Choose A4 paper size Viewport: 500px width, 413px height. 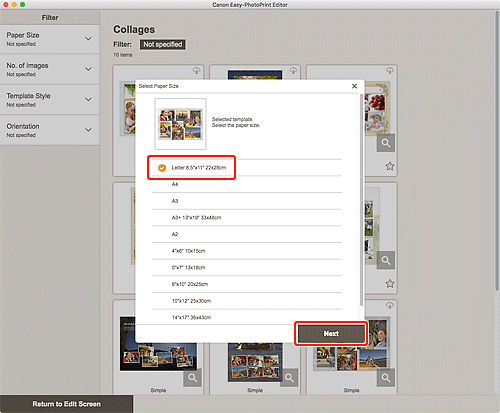(247, 184)
